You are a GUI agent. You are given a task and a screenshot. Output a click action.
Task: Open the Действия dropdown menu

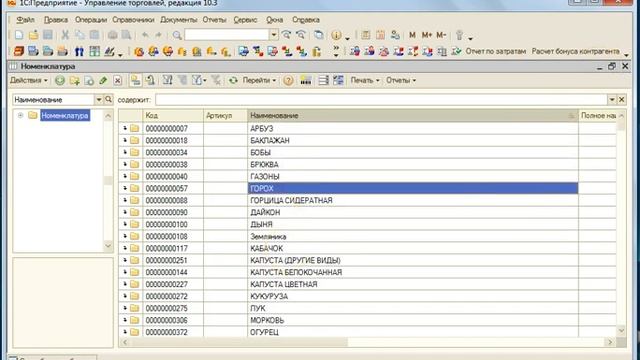pyautogui.click(x=29, y=80)
